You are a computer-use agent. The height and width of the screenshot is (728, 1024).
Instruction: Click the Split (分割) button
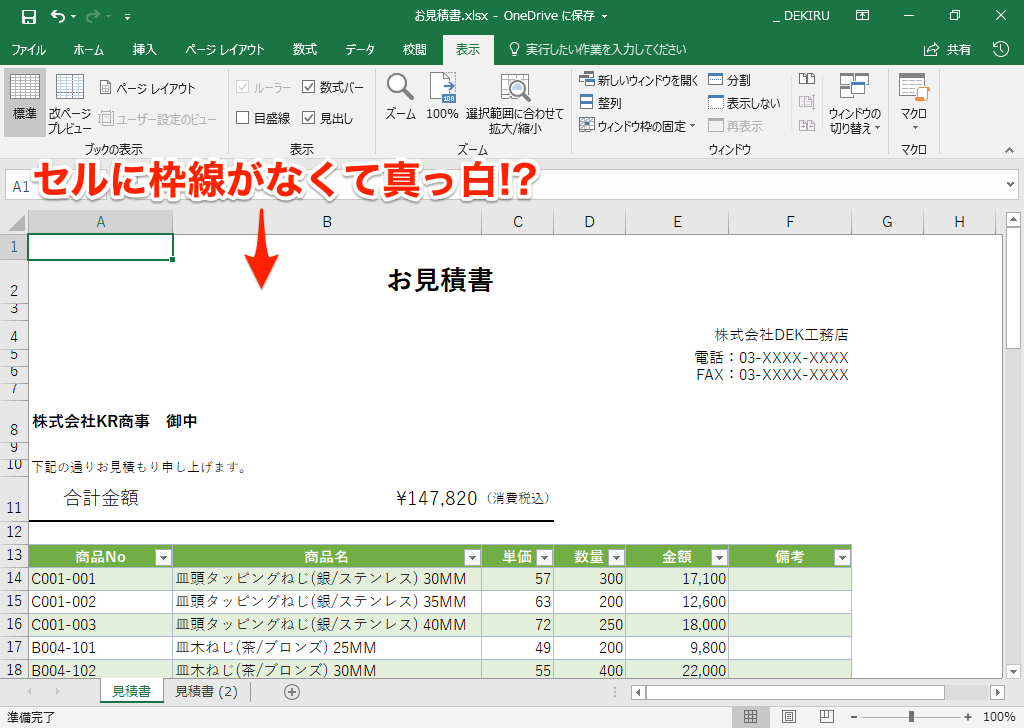(729, 80)
